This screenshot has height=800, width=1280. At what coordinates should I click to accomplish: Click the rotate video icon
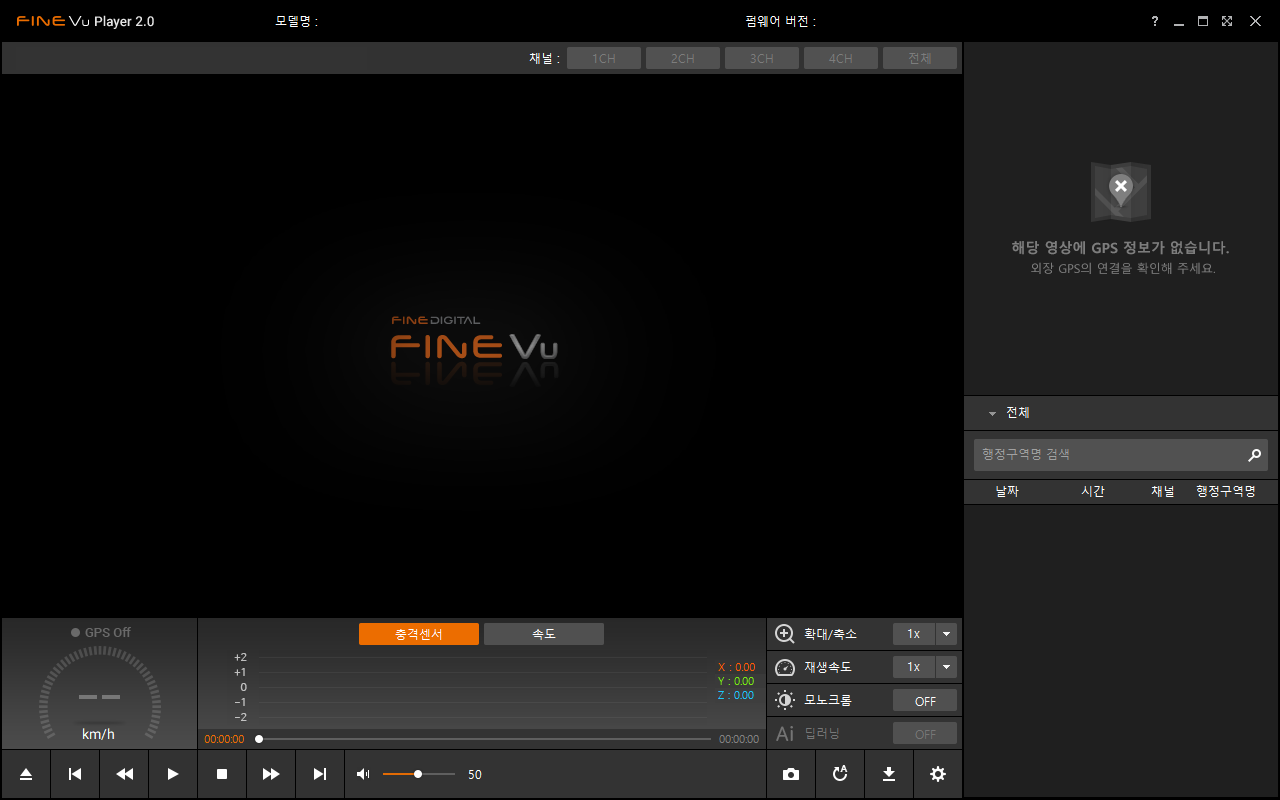click(x=840, y=774)
